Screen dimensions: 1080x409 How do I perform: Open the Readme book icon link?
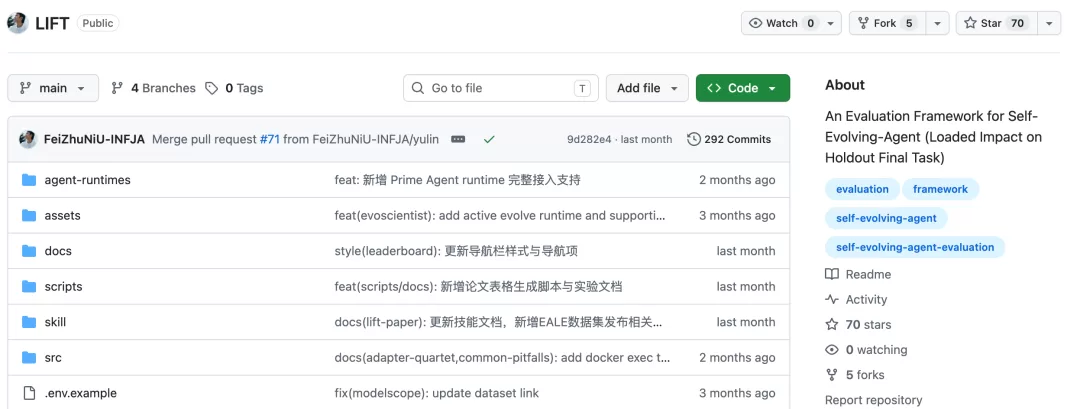pyautogui.click(x=832, y=274)
